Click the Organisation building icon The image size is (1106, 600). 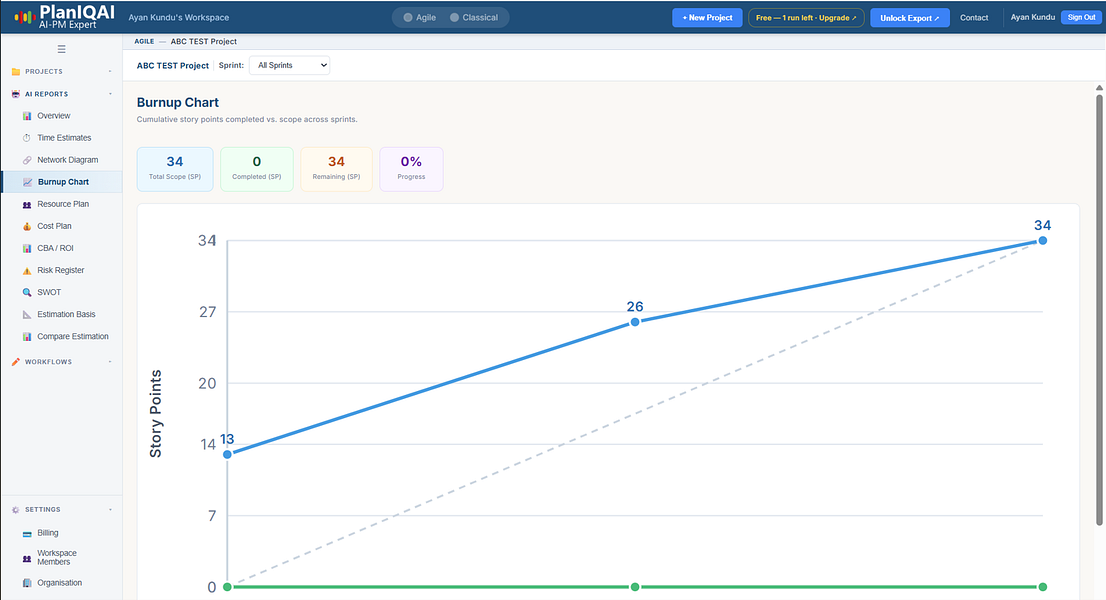27,583
